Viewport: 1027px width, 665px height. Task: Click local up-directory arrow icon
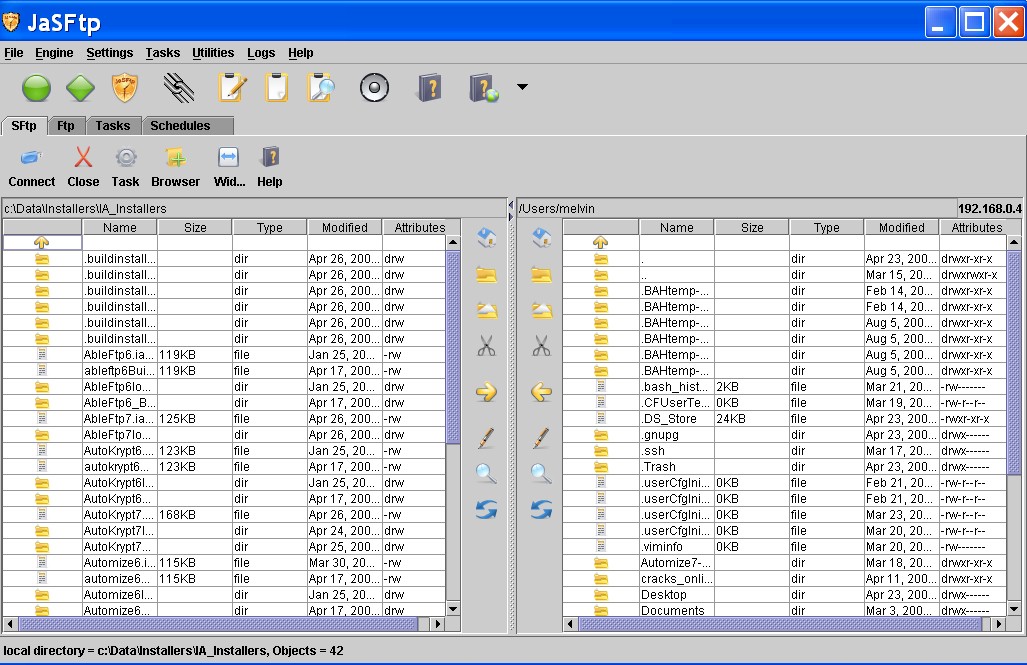point(41,242)
